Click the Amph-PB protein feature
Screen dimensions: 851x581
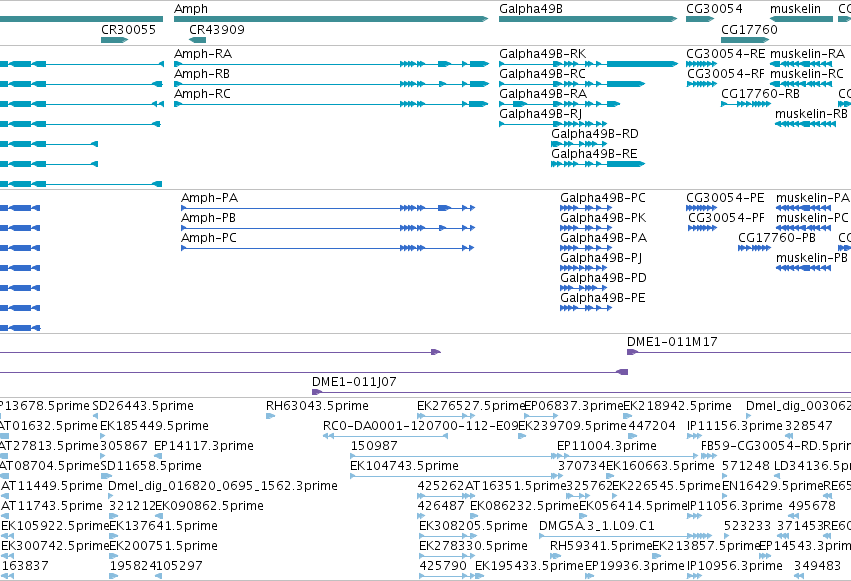click(328, 228)
